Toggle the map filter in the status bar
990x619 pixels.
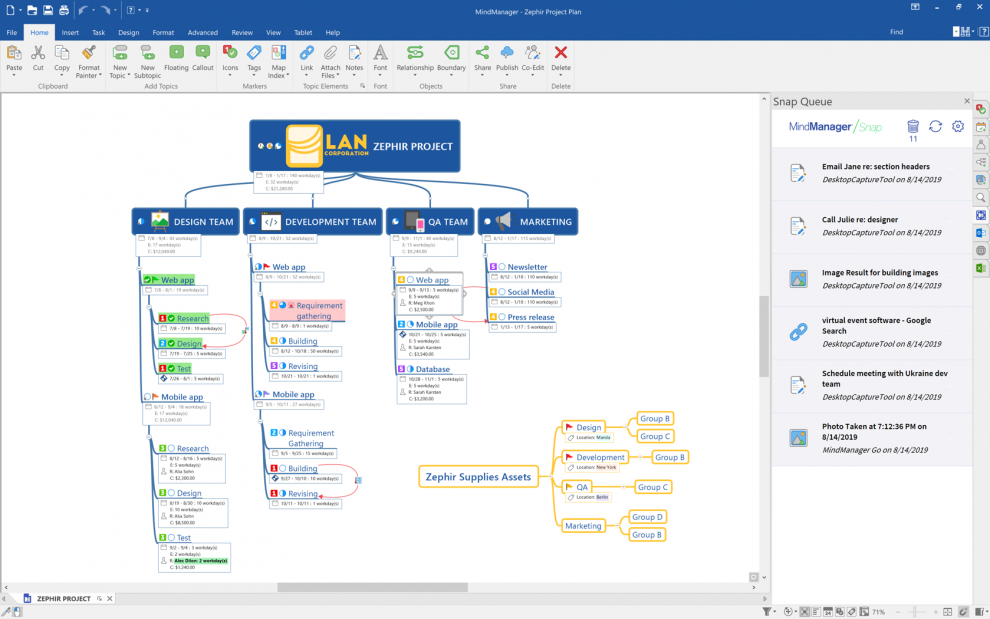coord(766,611)
